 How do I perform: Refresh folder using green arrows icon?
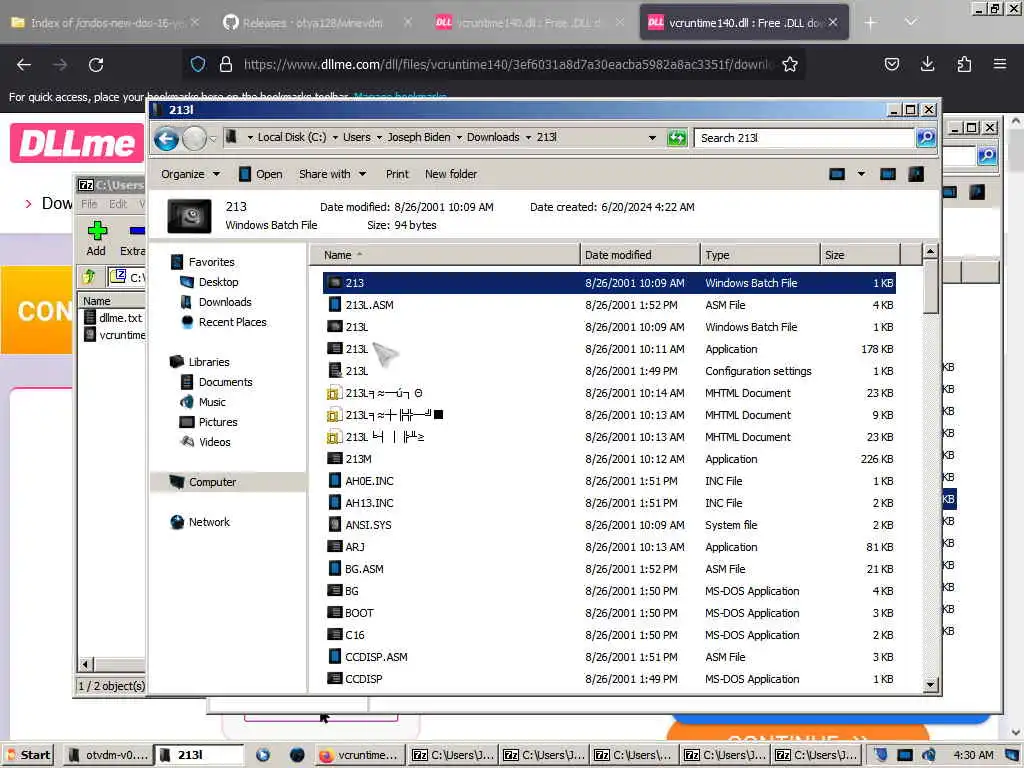pos(677,138)
